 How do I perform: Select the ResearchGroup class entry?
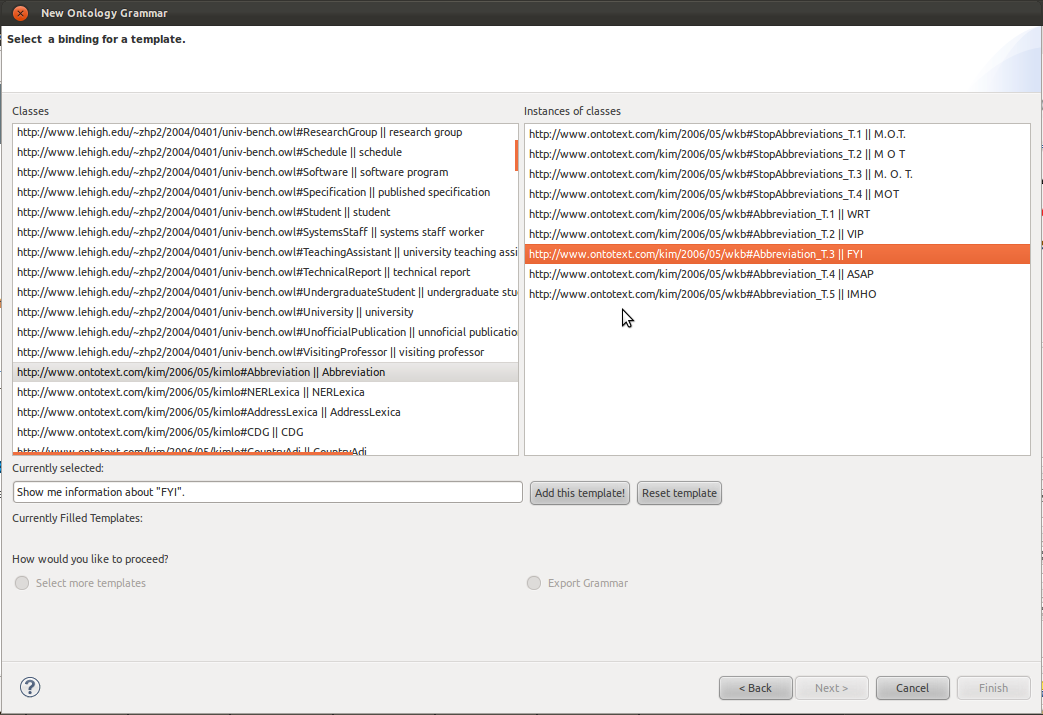point(240,132)
